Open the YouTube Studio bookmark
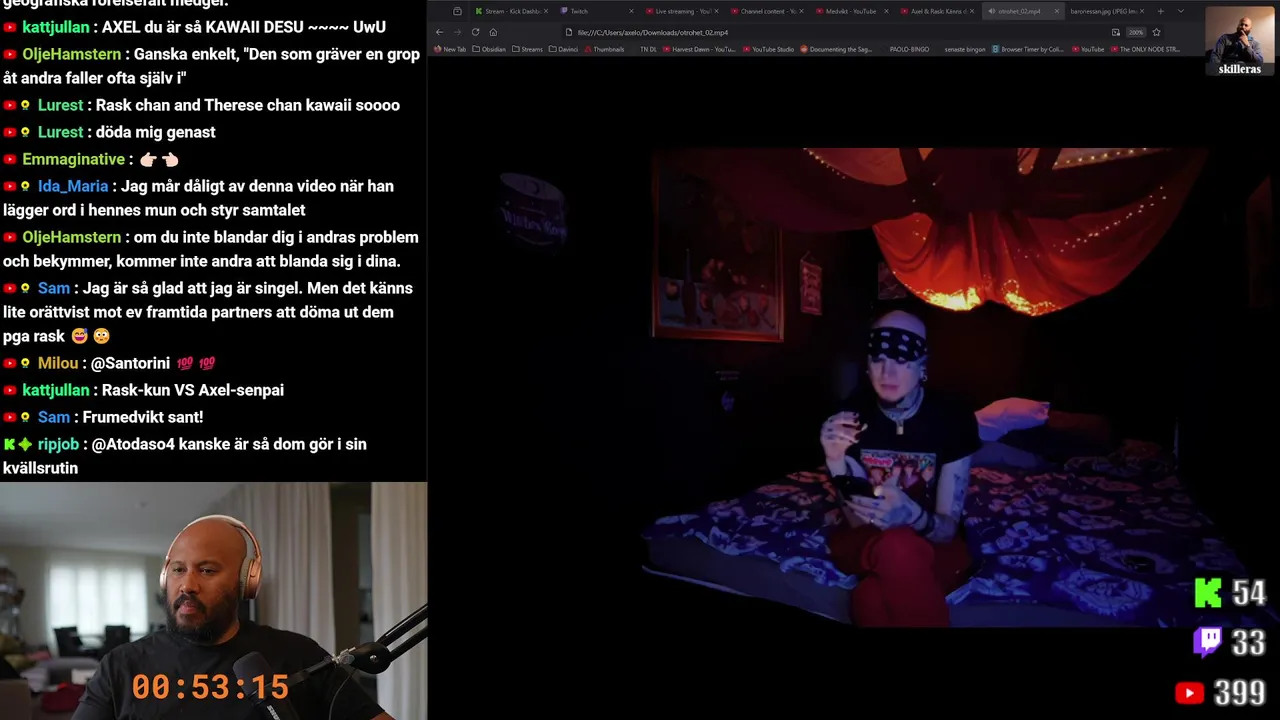 pyautogui.click(x=768, y=49)
